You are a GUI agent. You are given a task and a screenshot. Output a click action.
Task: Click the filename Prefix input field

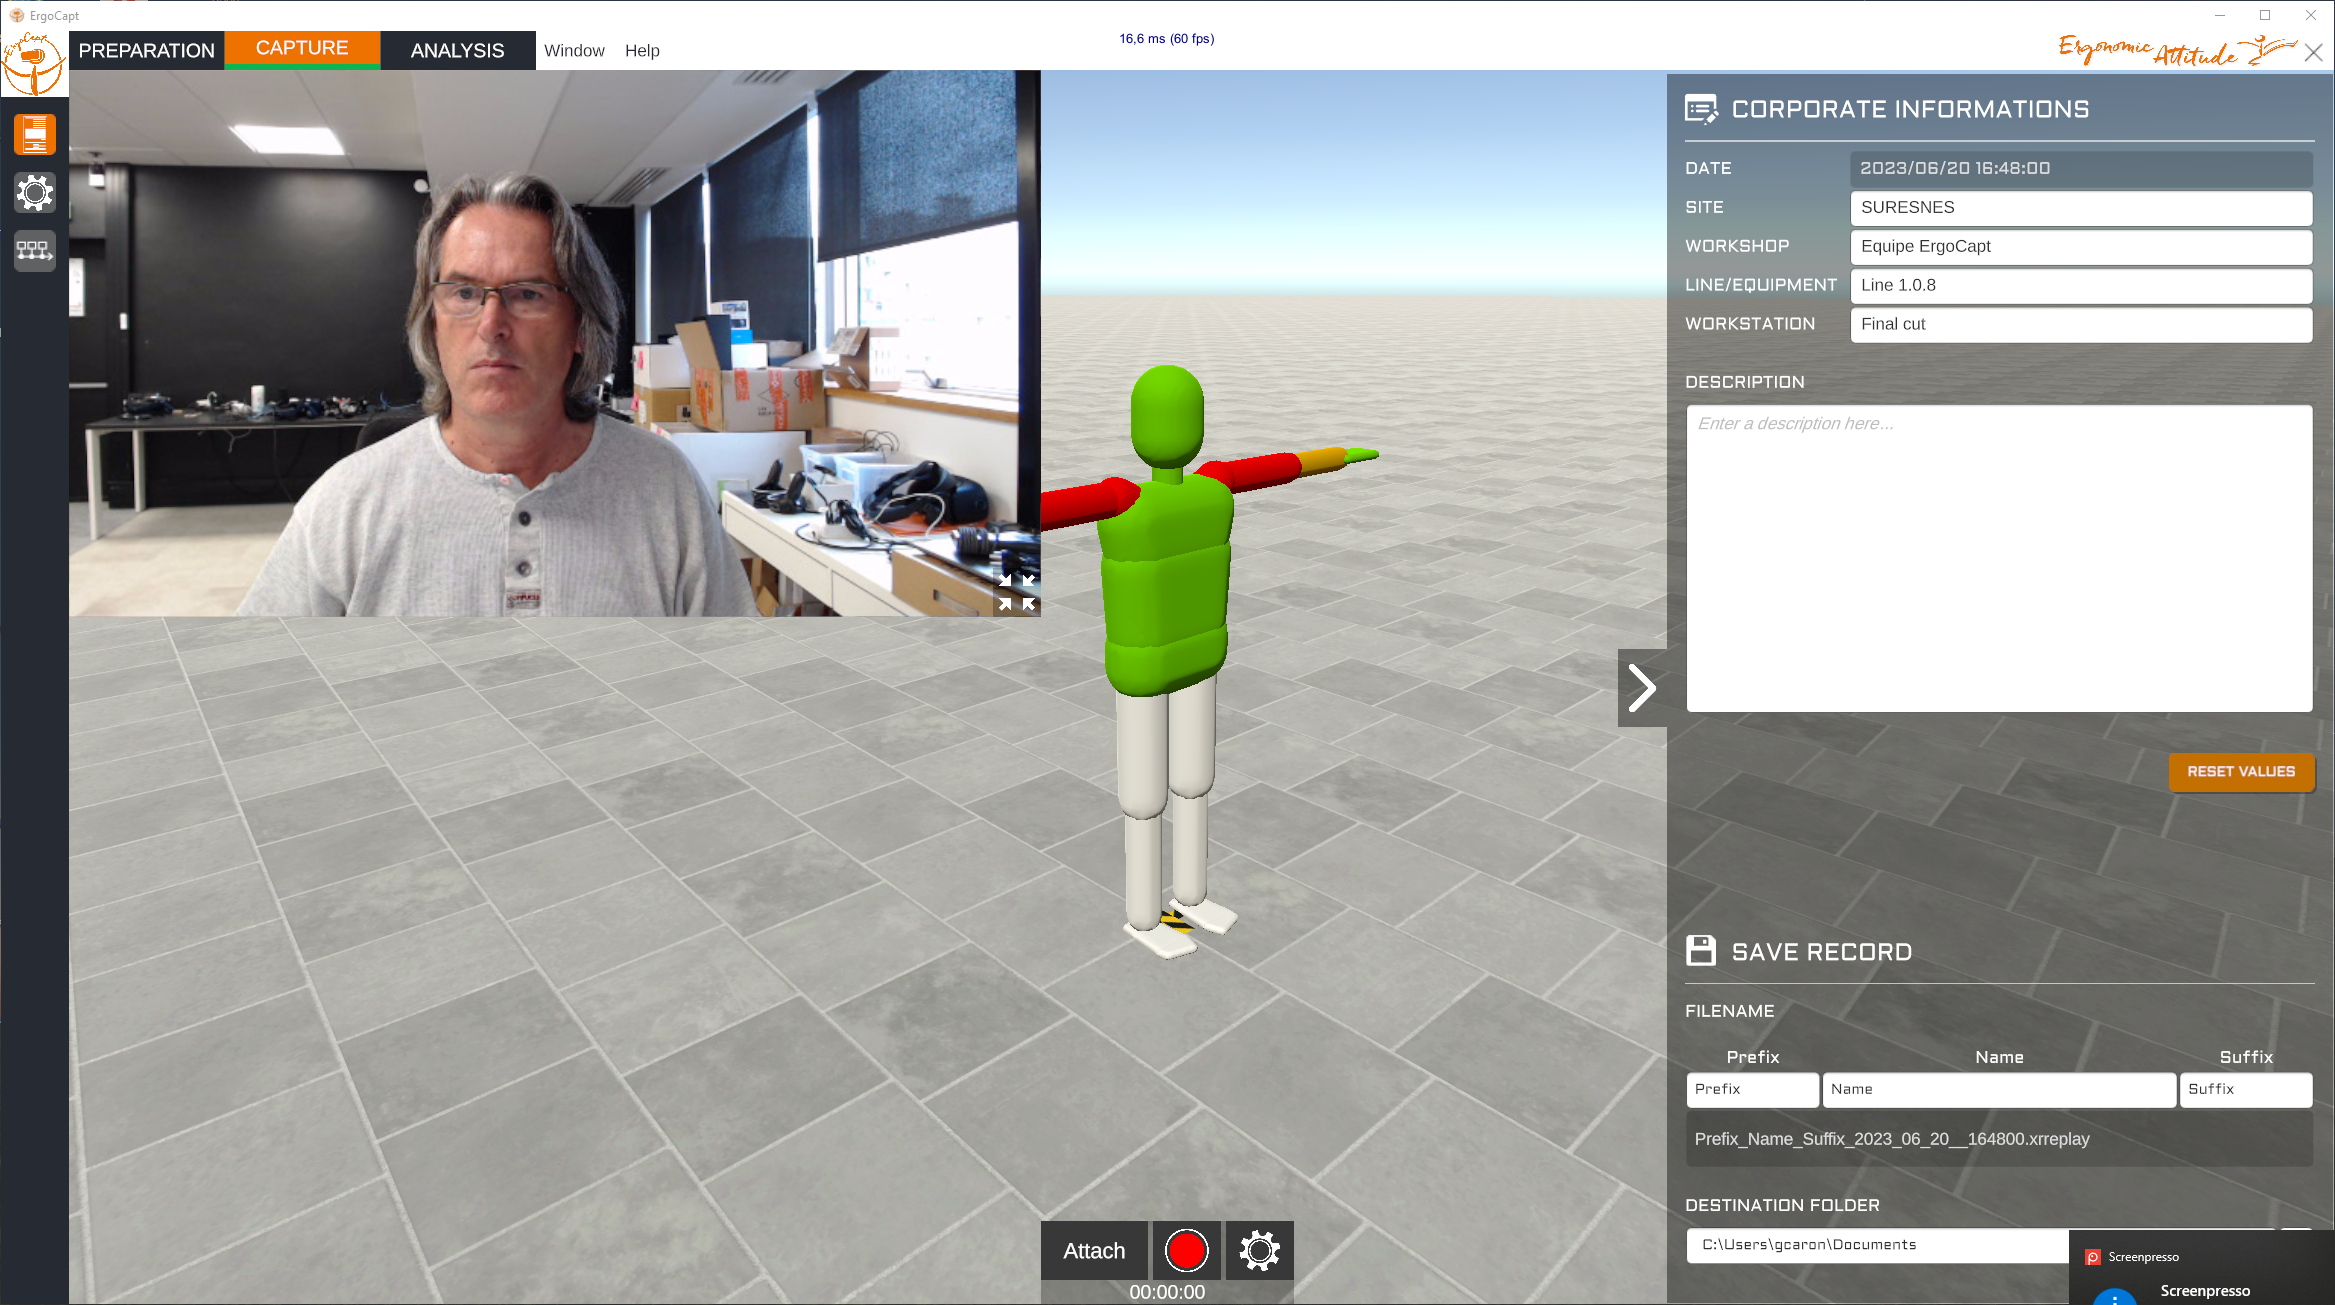pos(1752,1090)
